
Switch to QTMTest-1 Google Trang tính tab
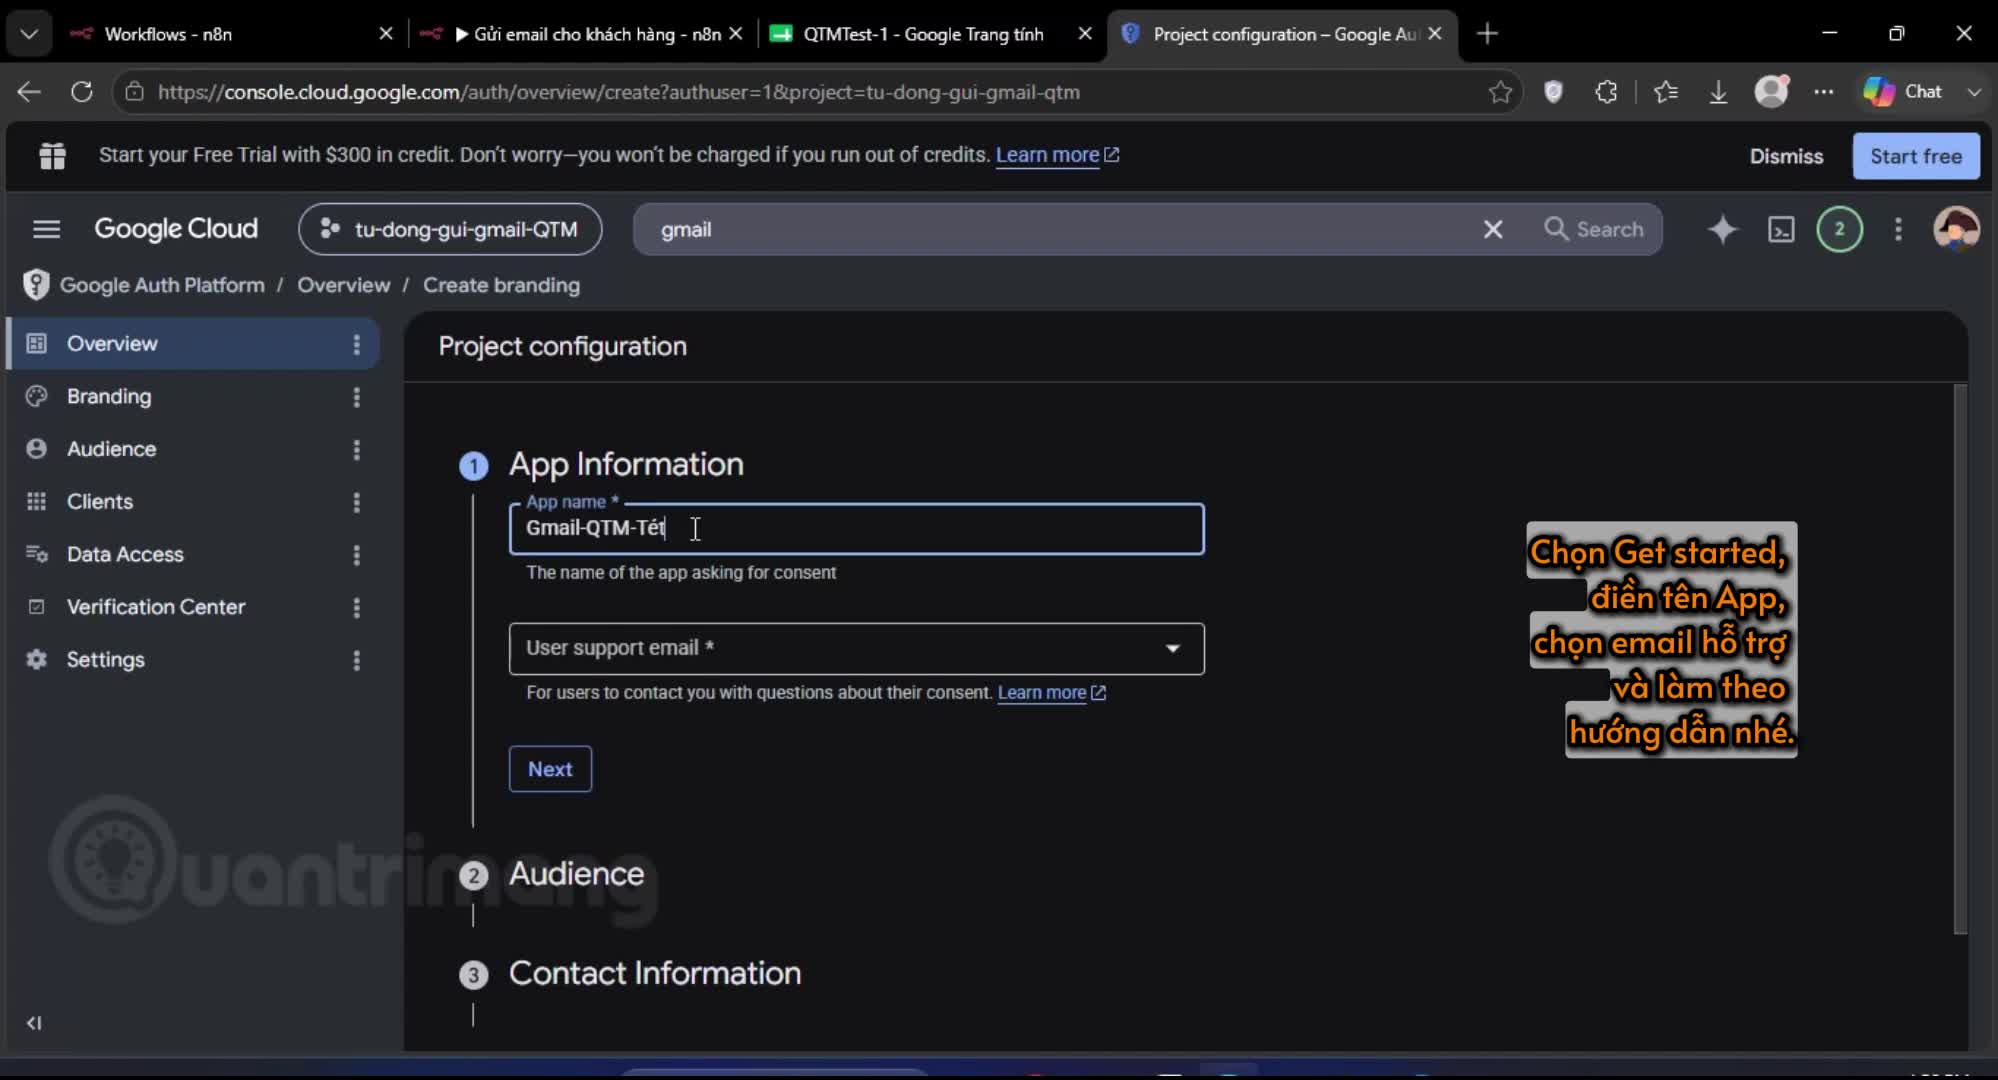(x=932, y=34)
